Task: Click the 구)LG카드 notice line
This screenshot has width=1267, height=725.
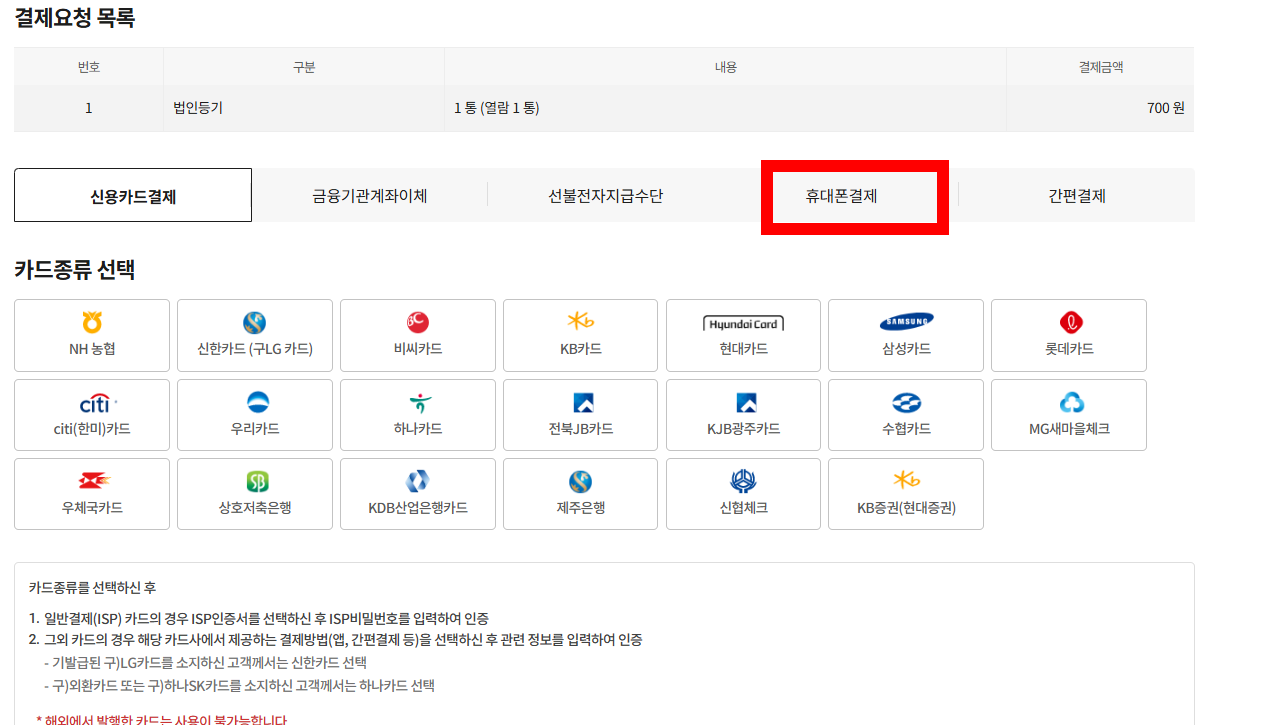Action: (206, 662)
